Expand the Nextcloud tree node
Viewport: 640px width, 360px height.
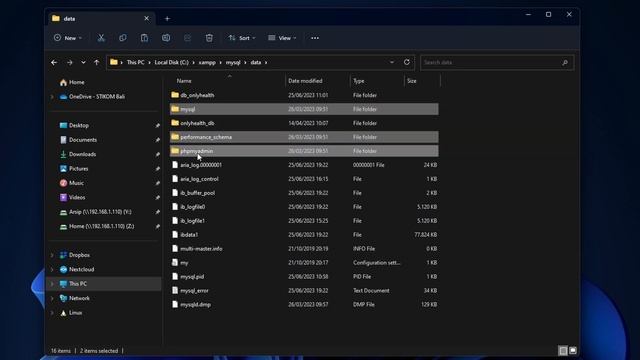pos(52,269)
